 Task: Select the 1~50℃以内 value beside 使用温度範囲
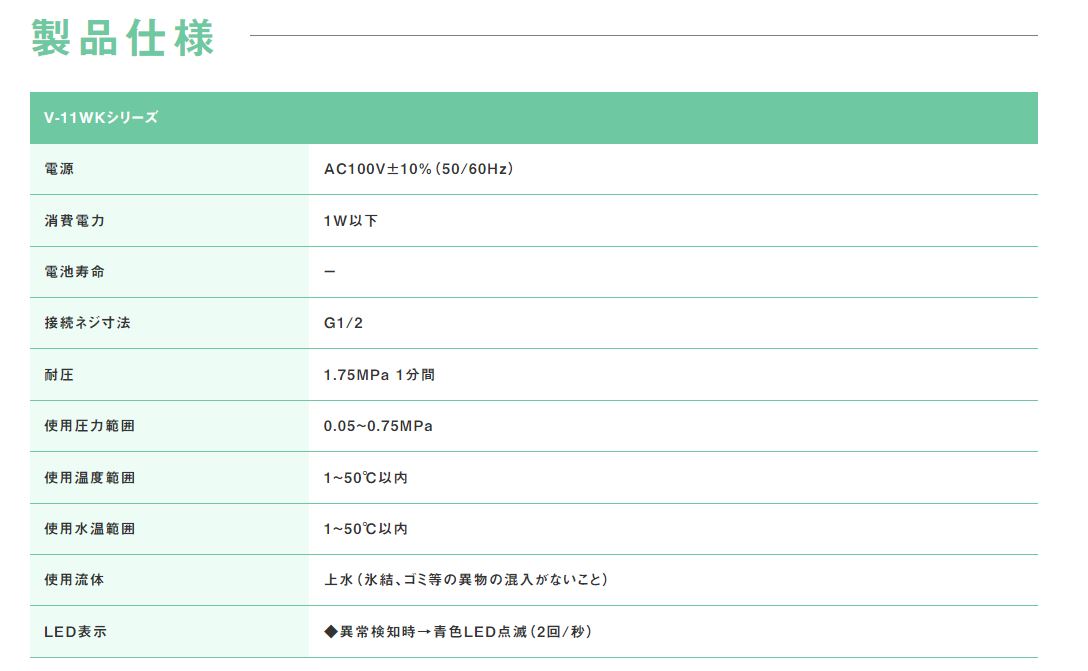click(365, 478)
